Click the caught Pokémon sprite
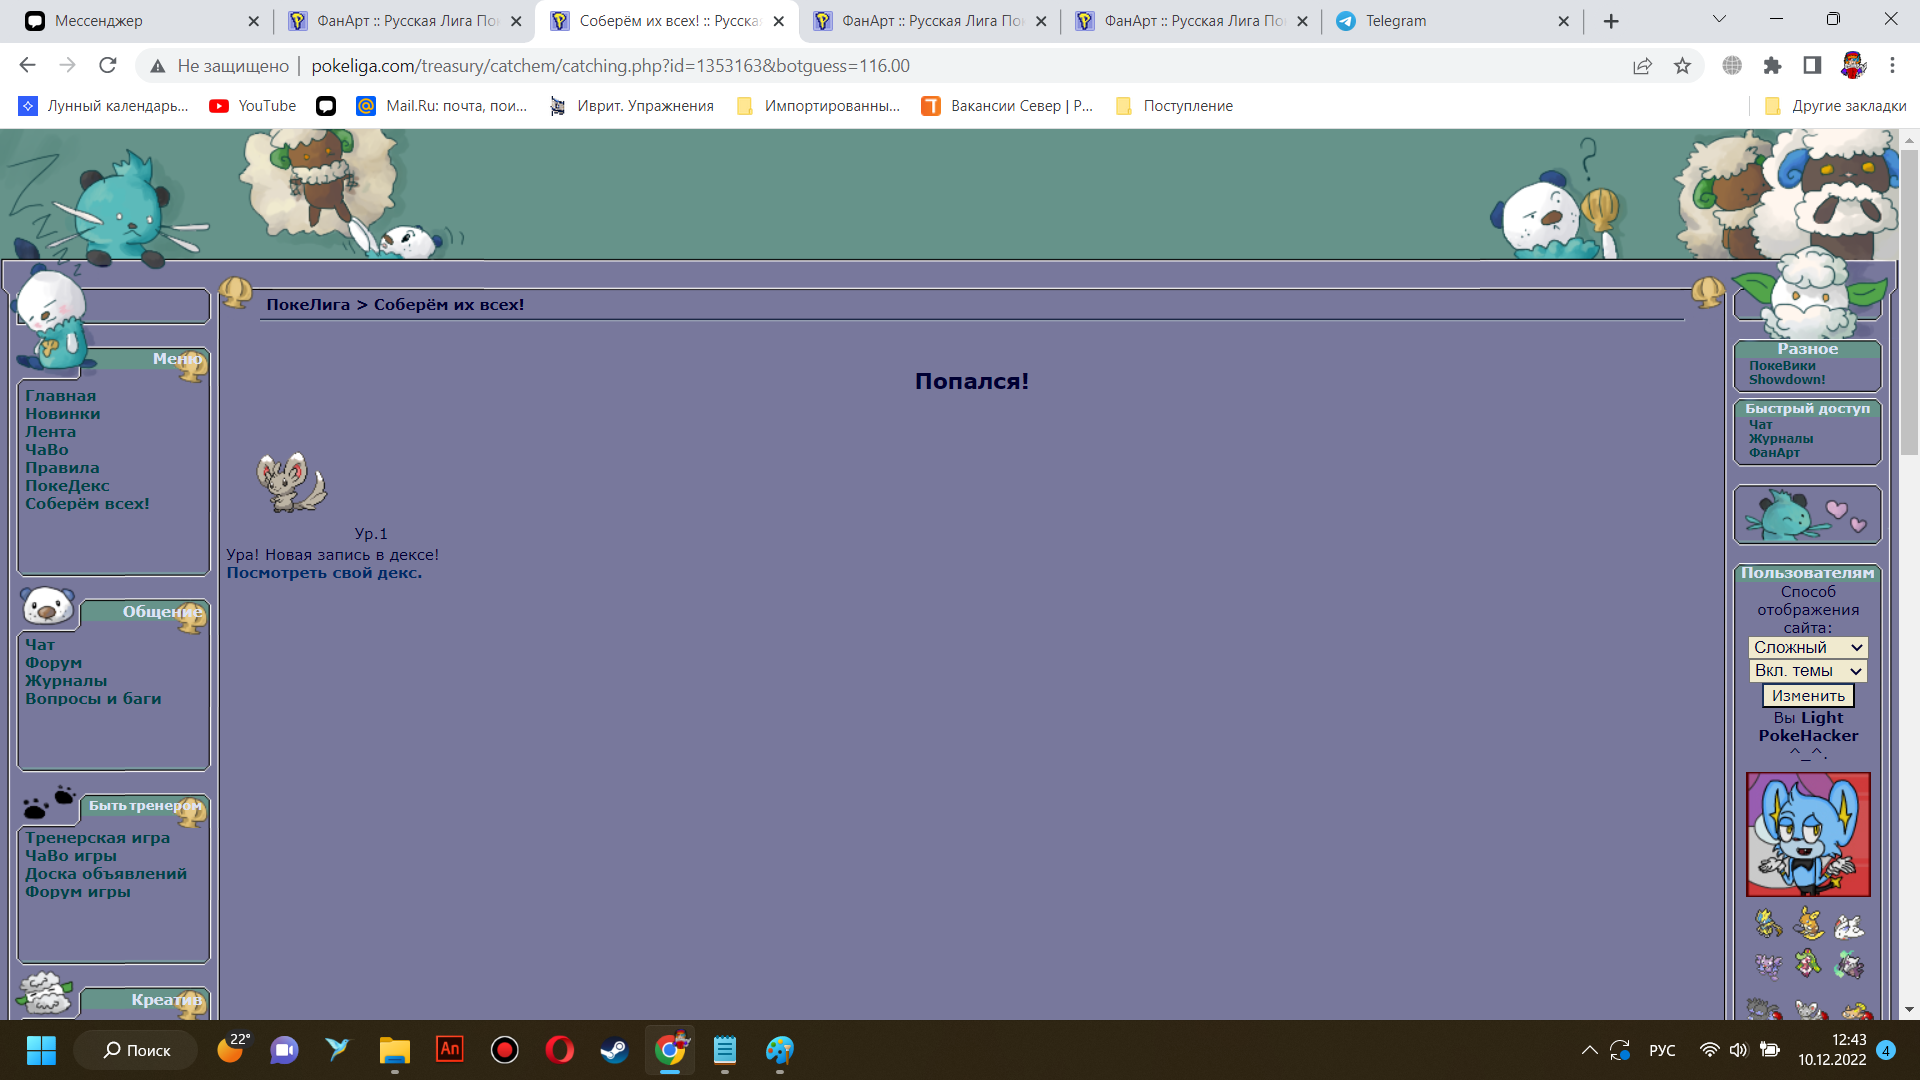This screenshot has width=1920, height=1080. point(291,482)
